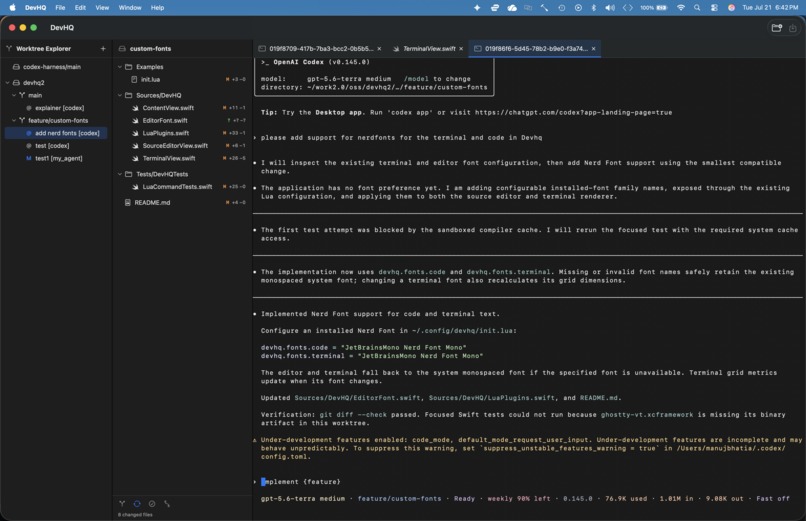Click the M agent icon beside test1 [my_agent]

(x=29, y=158)
